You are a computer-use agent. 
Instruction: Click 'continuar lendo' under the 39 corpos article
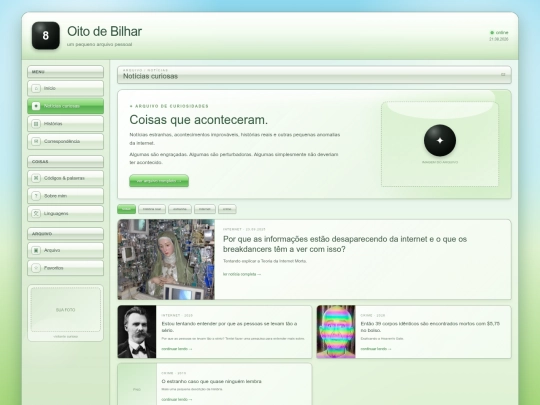click(376, 349)
